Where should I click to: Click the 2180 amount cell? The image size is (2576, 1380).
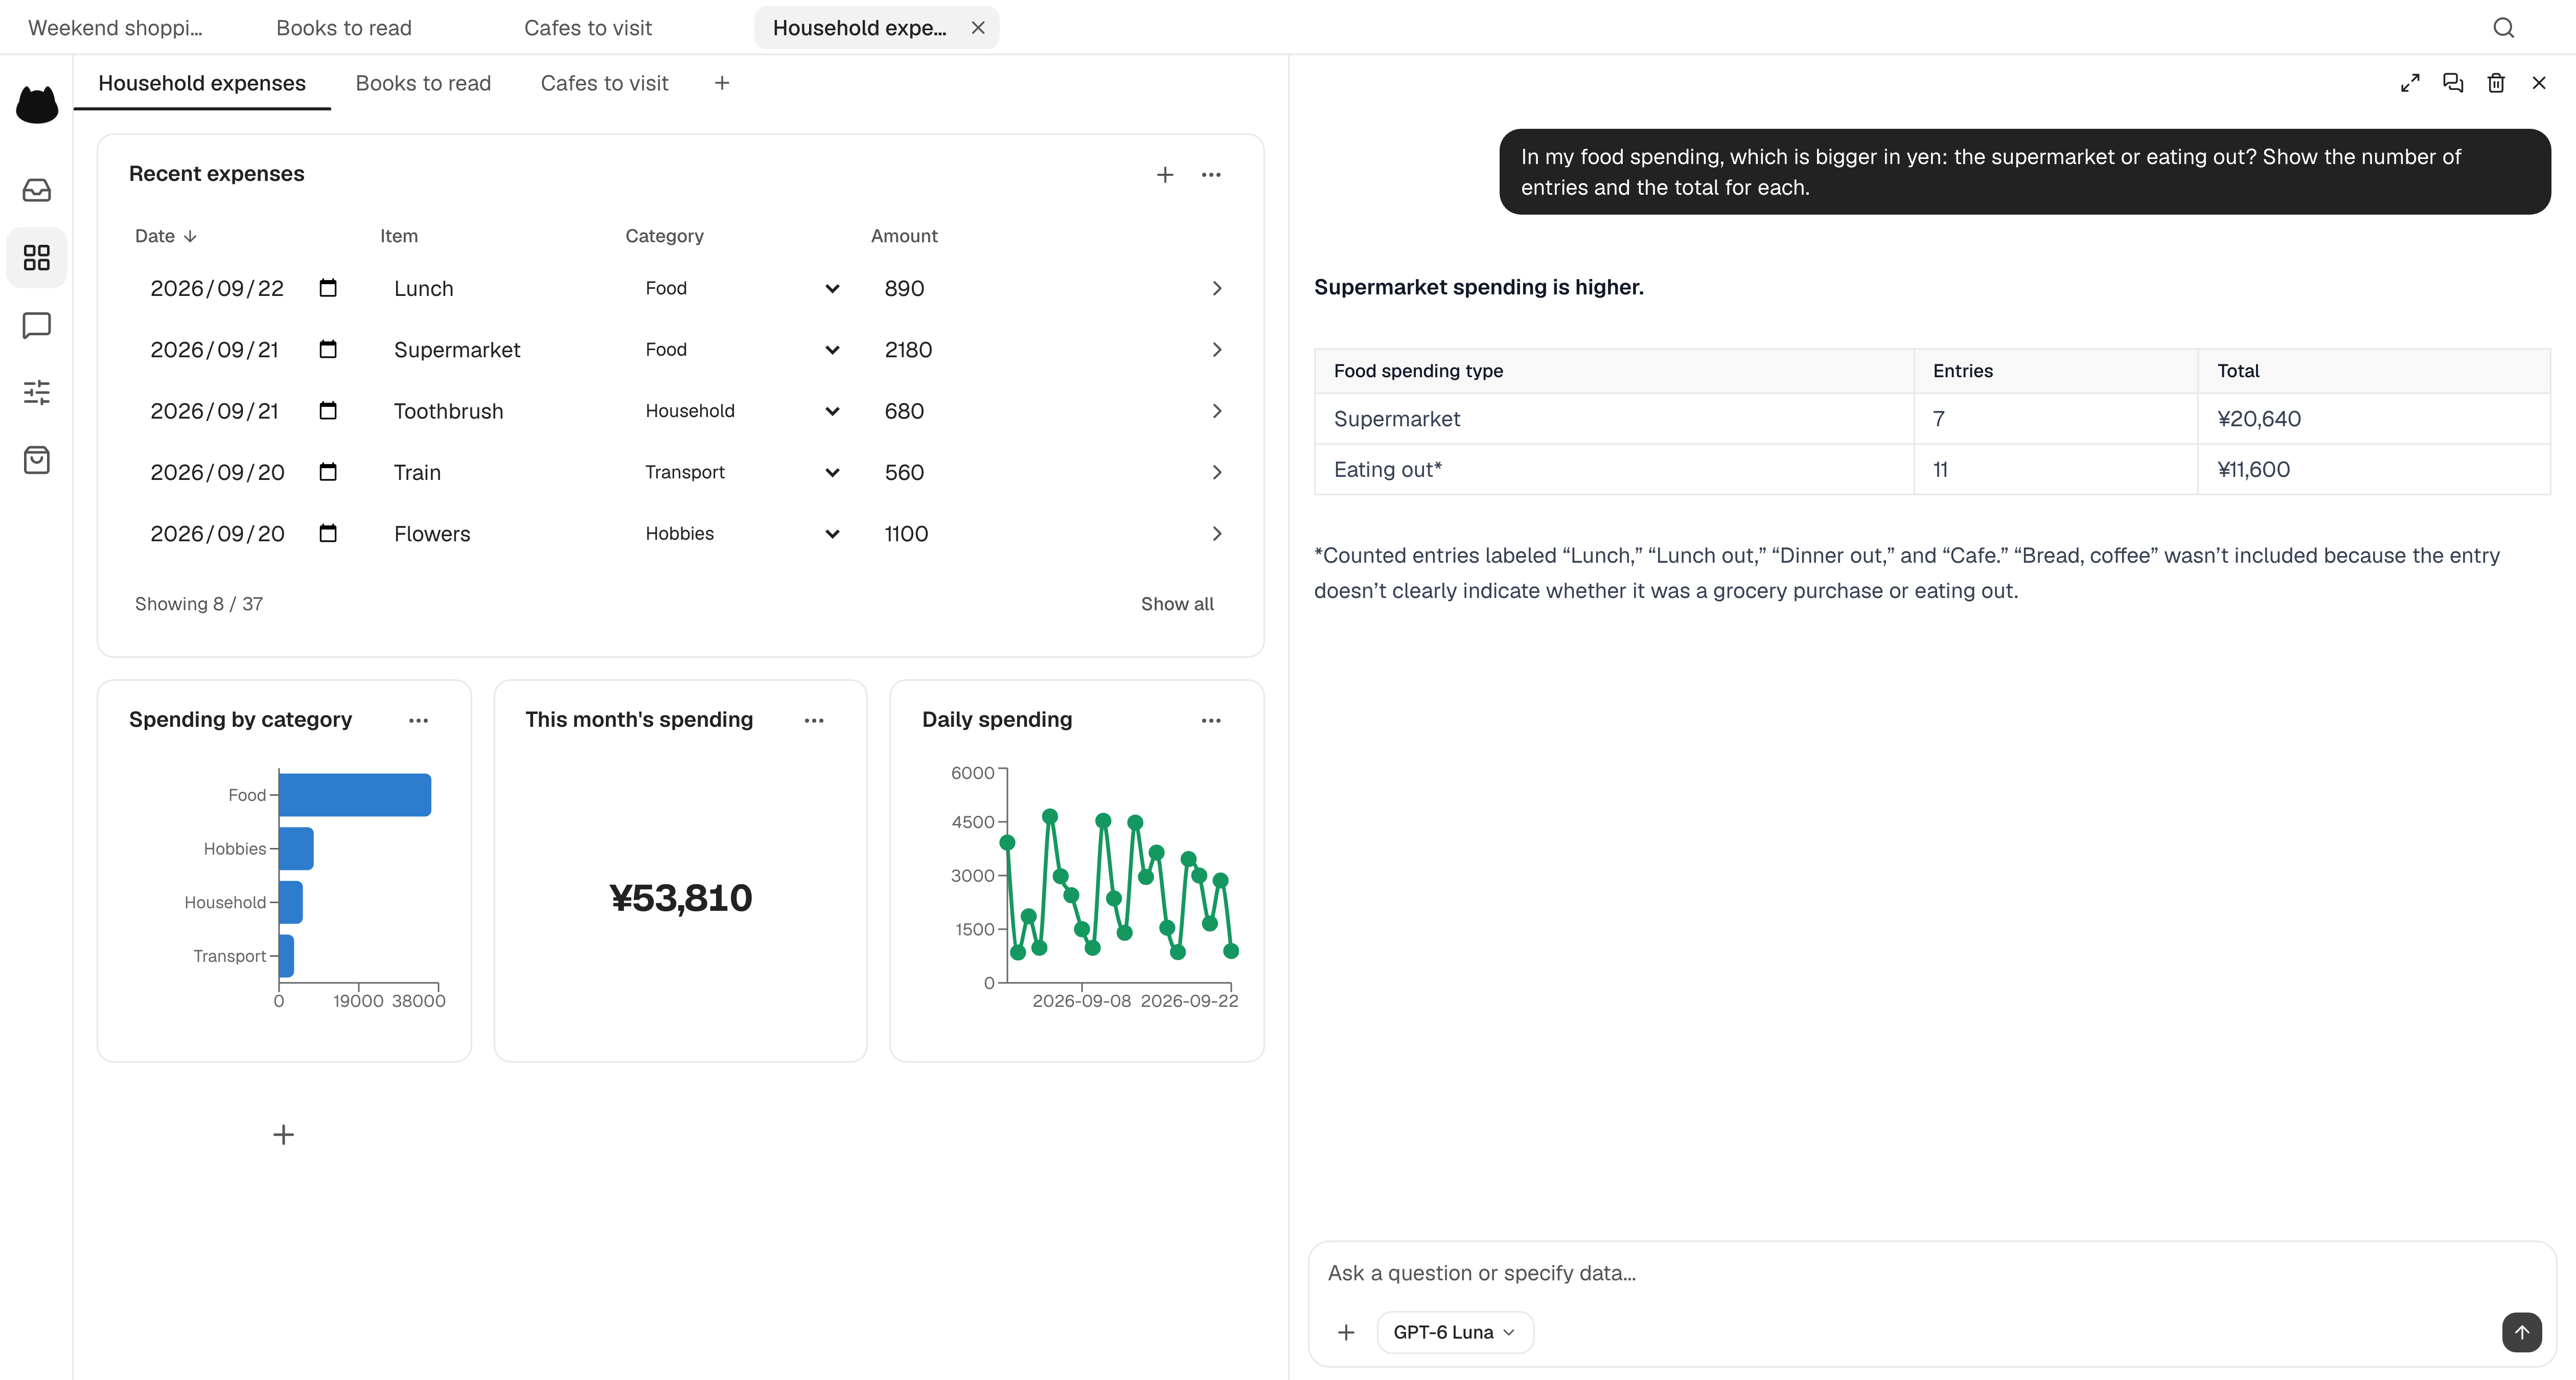pyautogui.click(x=908, y=350)
